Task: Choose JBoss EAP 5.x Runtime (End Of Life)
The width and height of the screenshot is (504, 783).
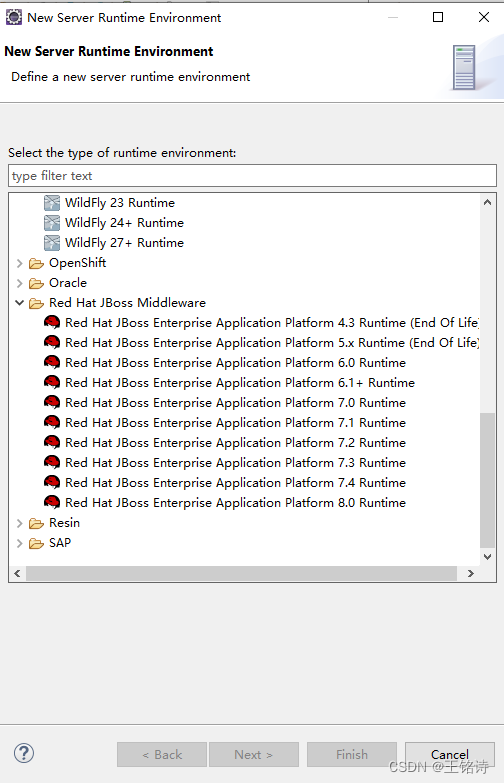Action: 272,343
